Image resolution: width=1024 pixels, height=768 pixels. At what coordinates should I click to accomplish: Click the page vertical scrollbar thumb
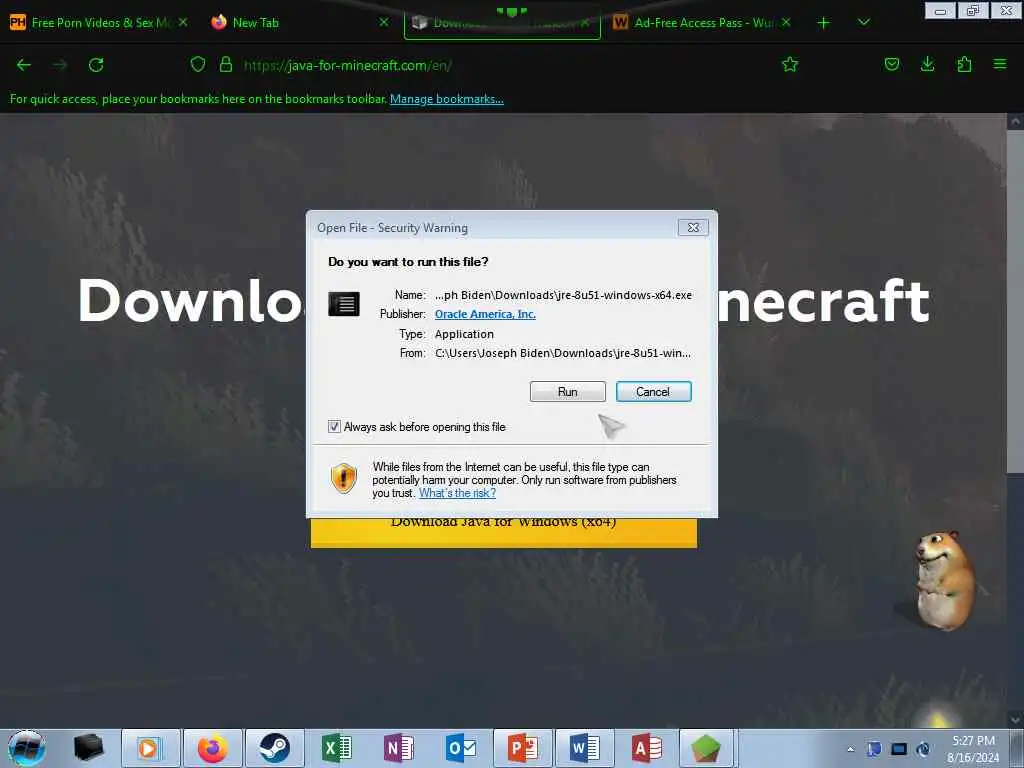click(x=1015, y=302)
